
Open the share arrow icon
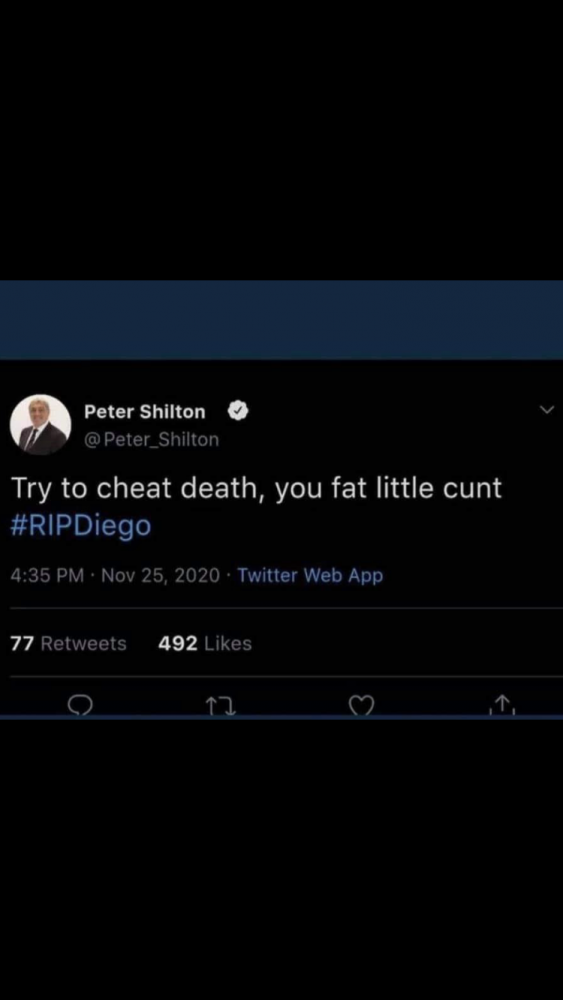point(503,705)
